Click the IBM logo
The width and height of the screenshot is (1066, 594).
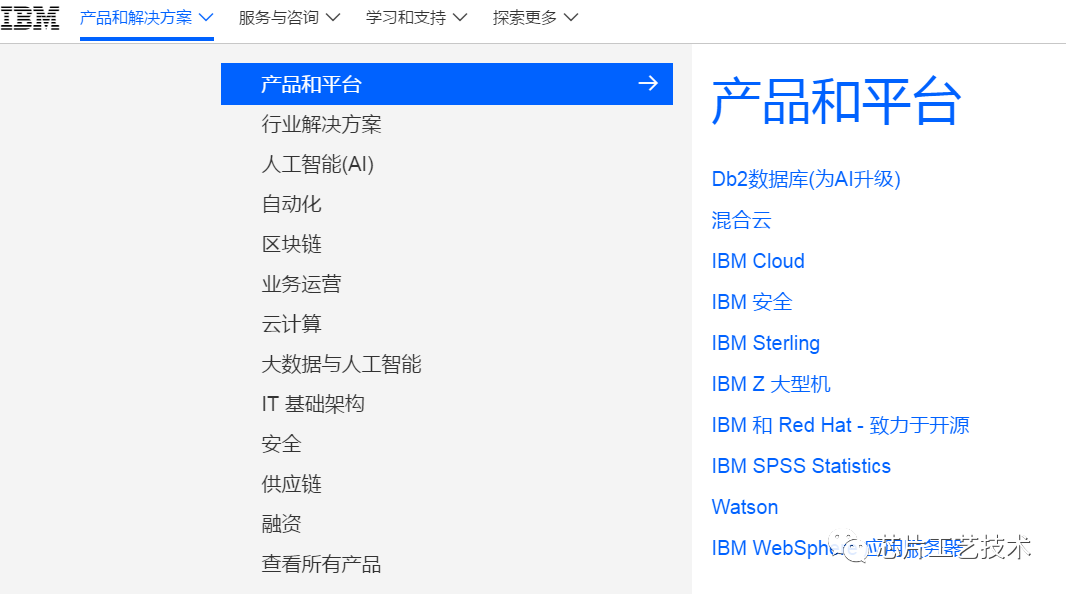30,18
